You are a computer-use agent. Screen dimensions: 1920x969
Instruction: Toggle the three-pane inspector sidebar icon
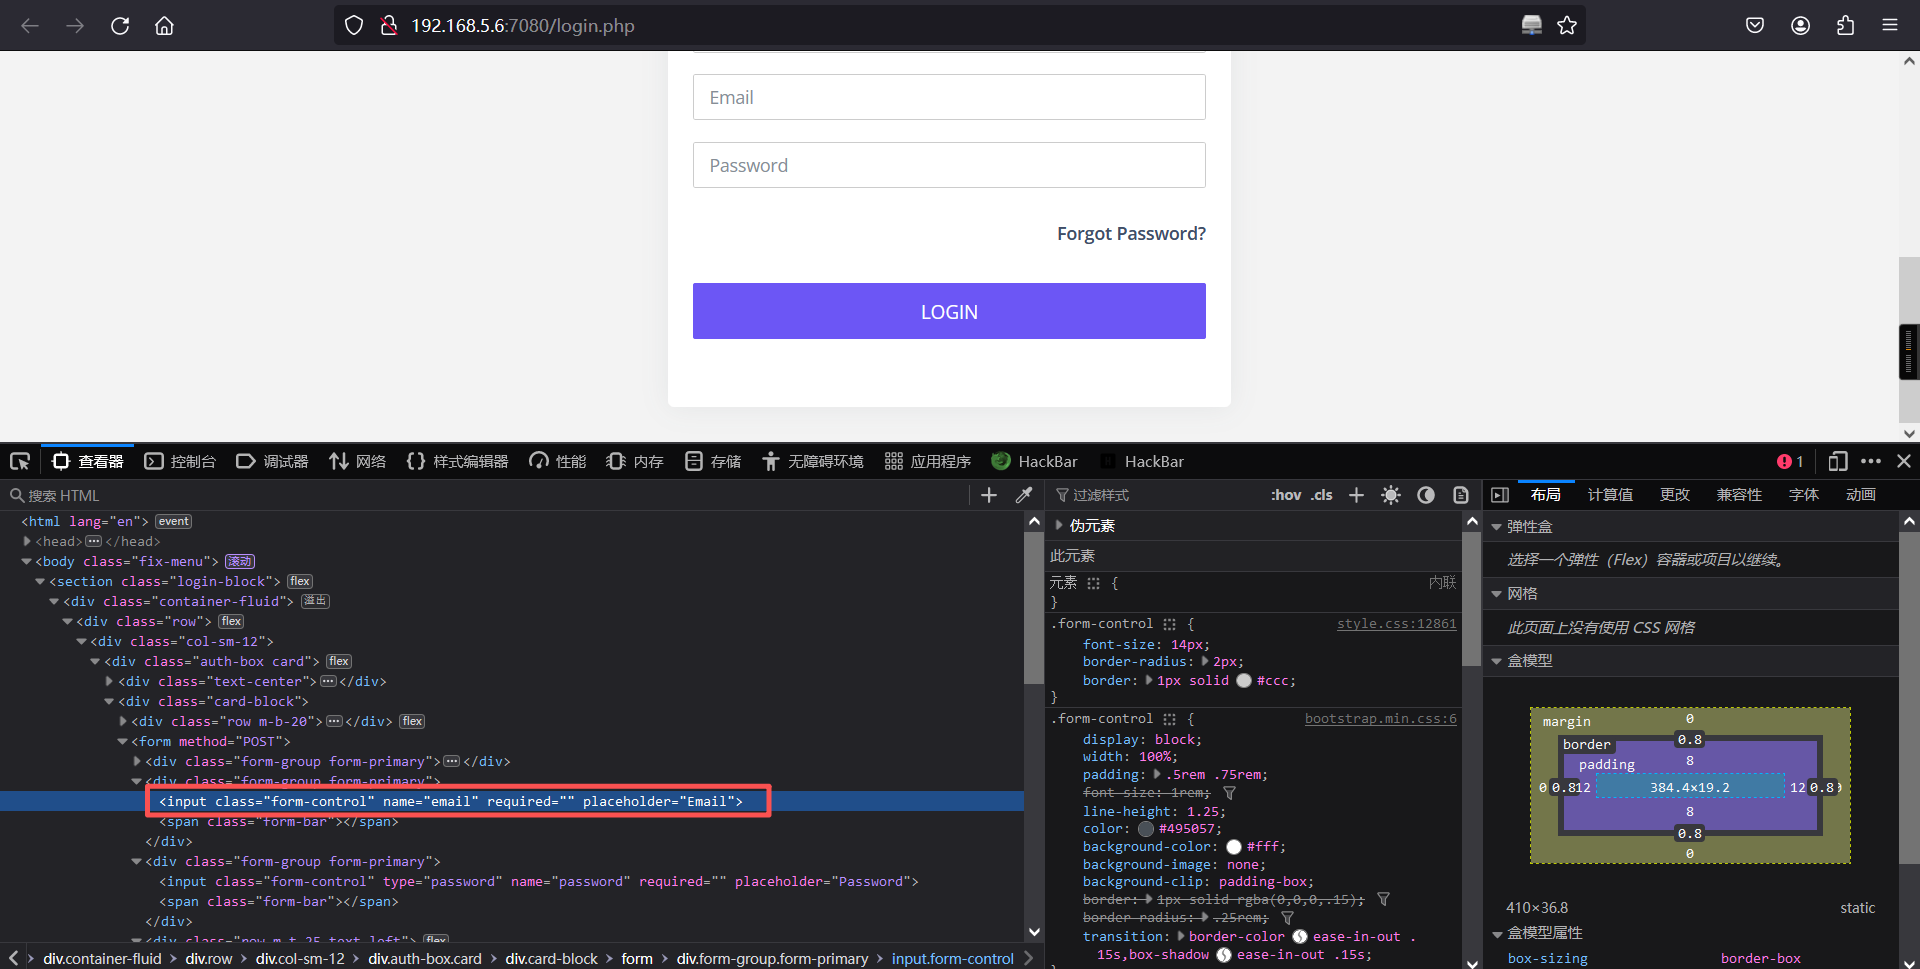(1500, 495)
